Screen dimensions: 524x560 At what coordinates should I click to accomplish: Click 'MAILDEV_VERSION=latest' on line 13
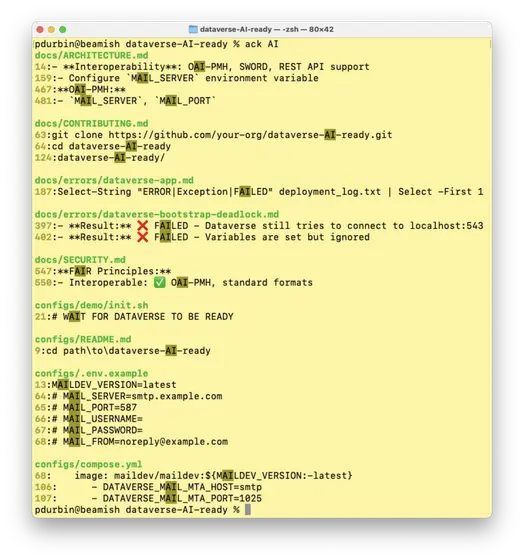(x=114, y=385)
